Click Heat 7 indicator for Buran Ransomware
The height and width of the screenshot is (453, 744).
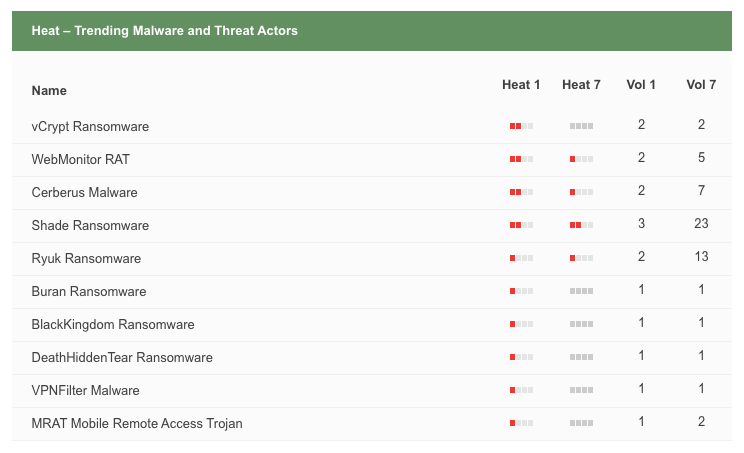point(581,291)
